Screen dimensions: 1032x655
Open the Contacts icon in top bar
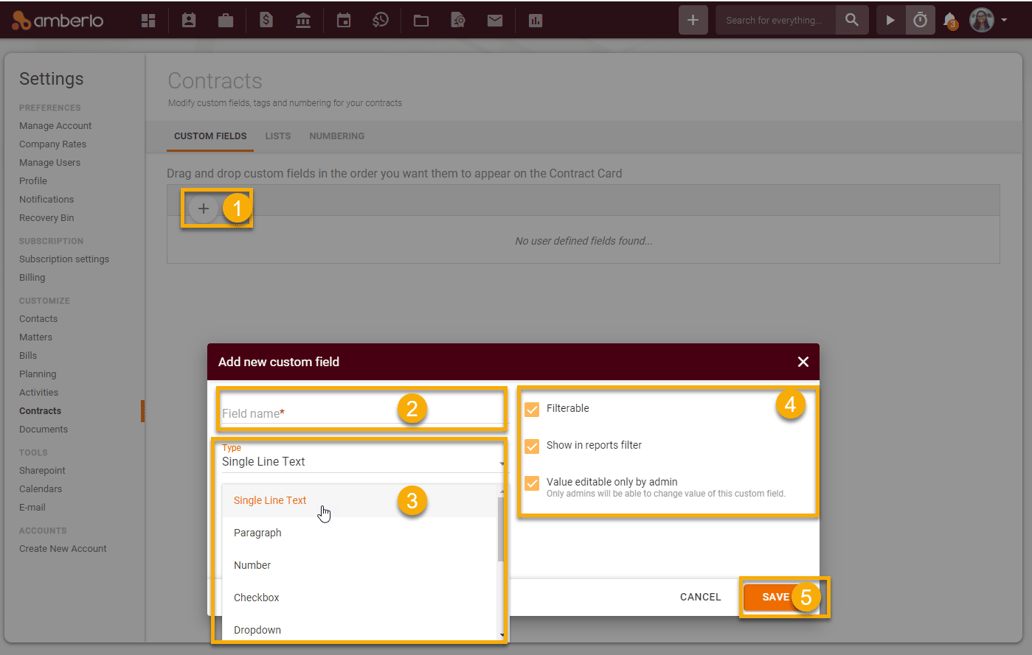(x=189, y=20)
